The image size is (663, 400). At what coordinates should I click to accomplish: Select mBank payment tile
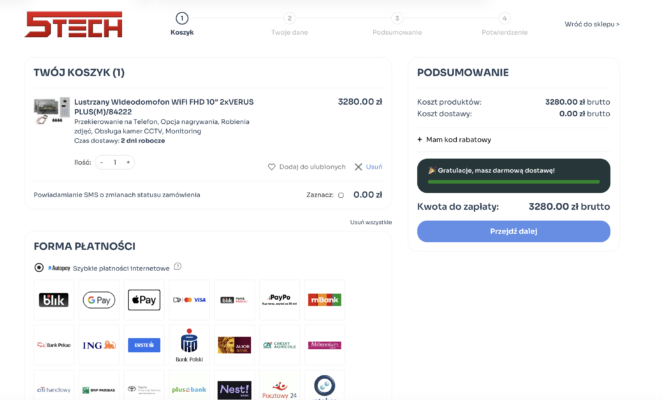coord(325,300)
